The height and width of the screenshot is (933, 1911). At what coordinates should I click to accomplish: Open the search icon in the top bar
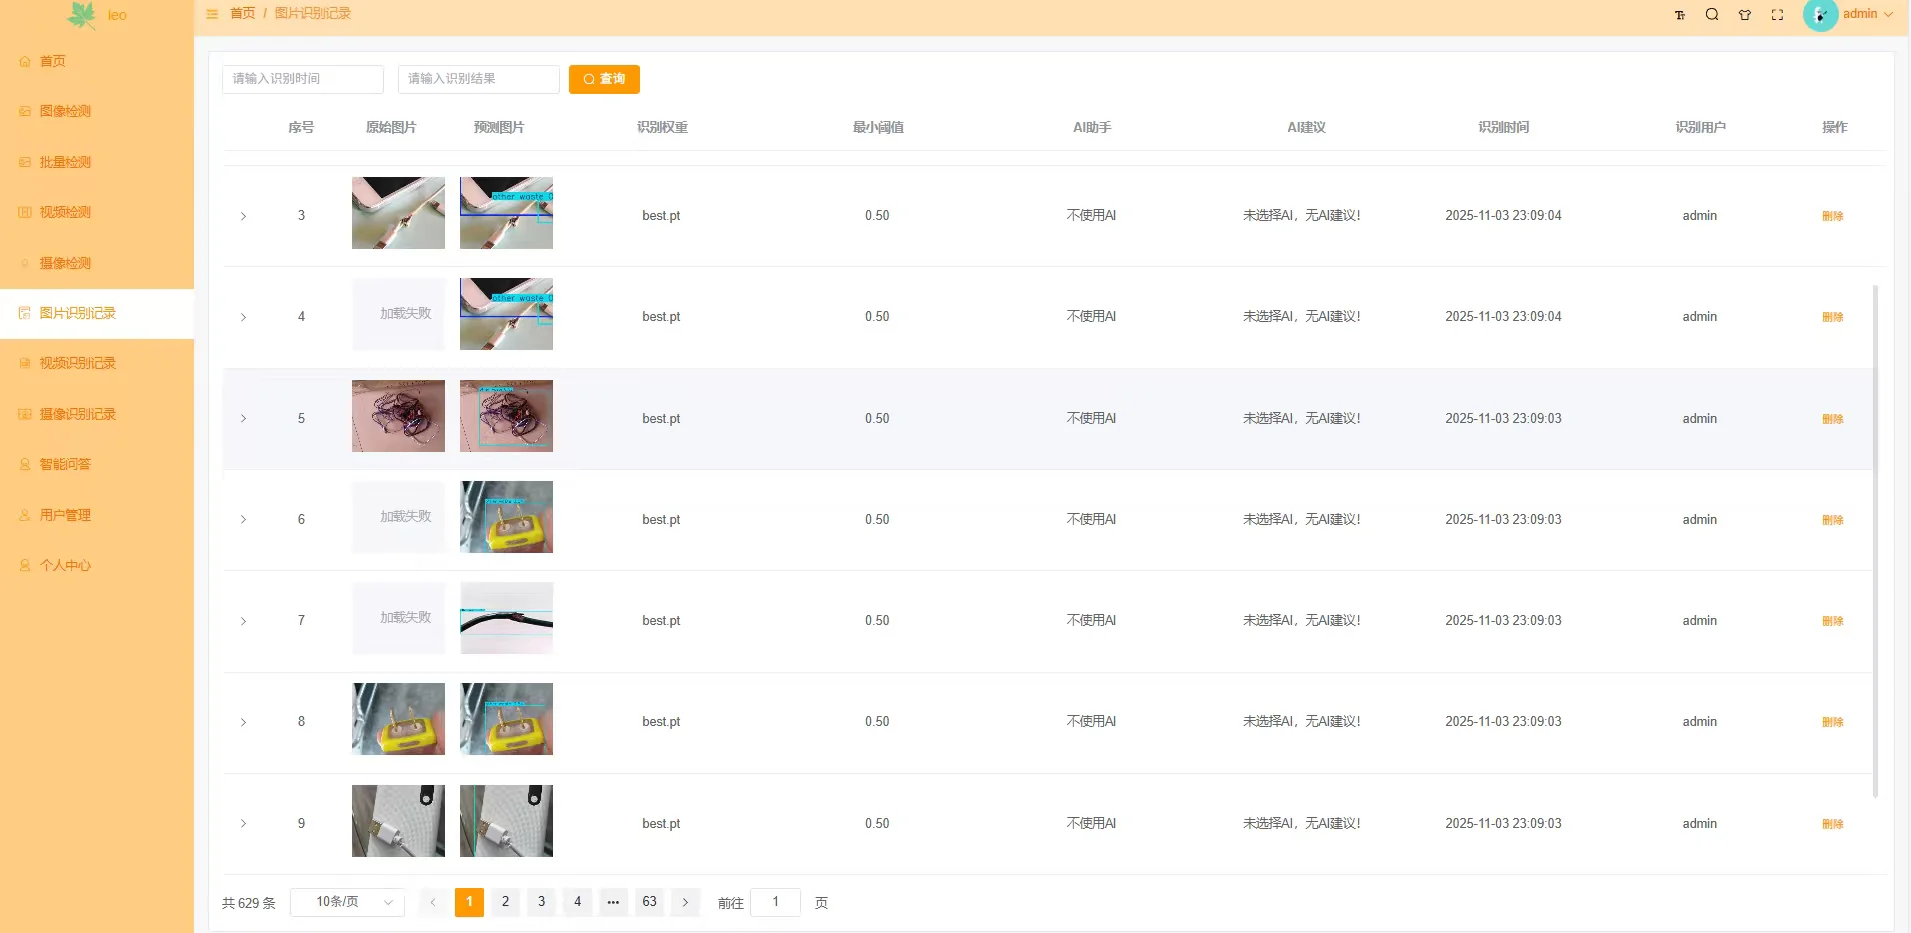(x=1712, y=14)
